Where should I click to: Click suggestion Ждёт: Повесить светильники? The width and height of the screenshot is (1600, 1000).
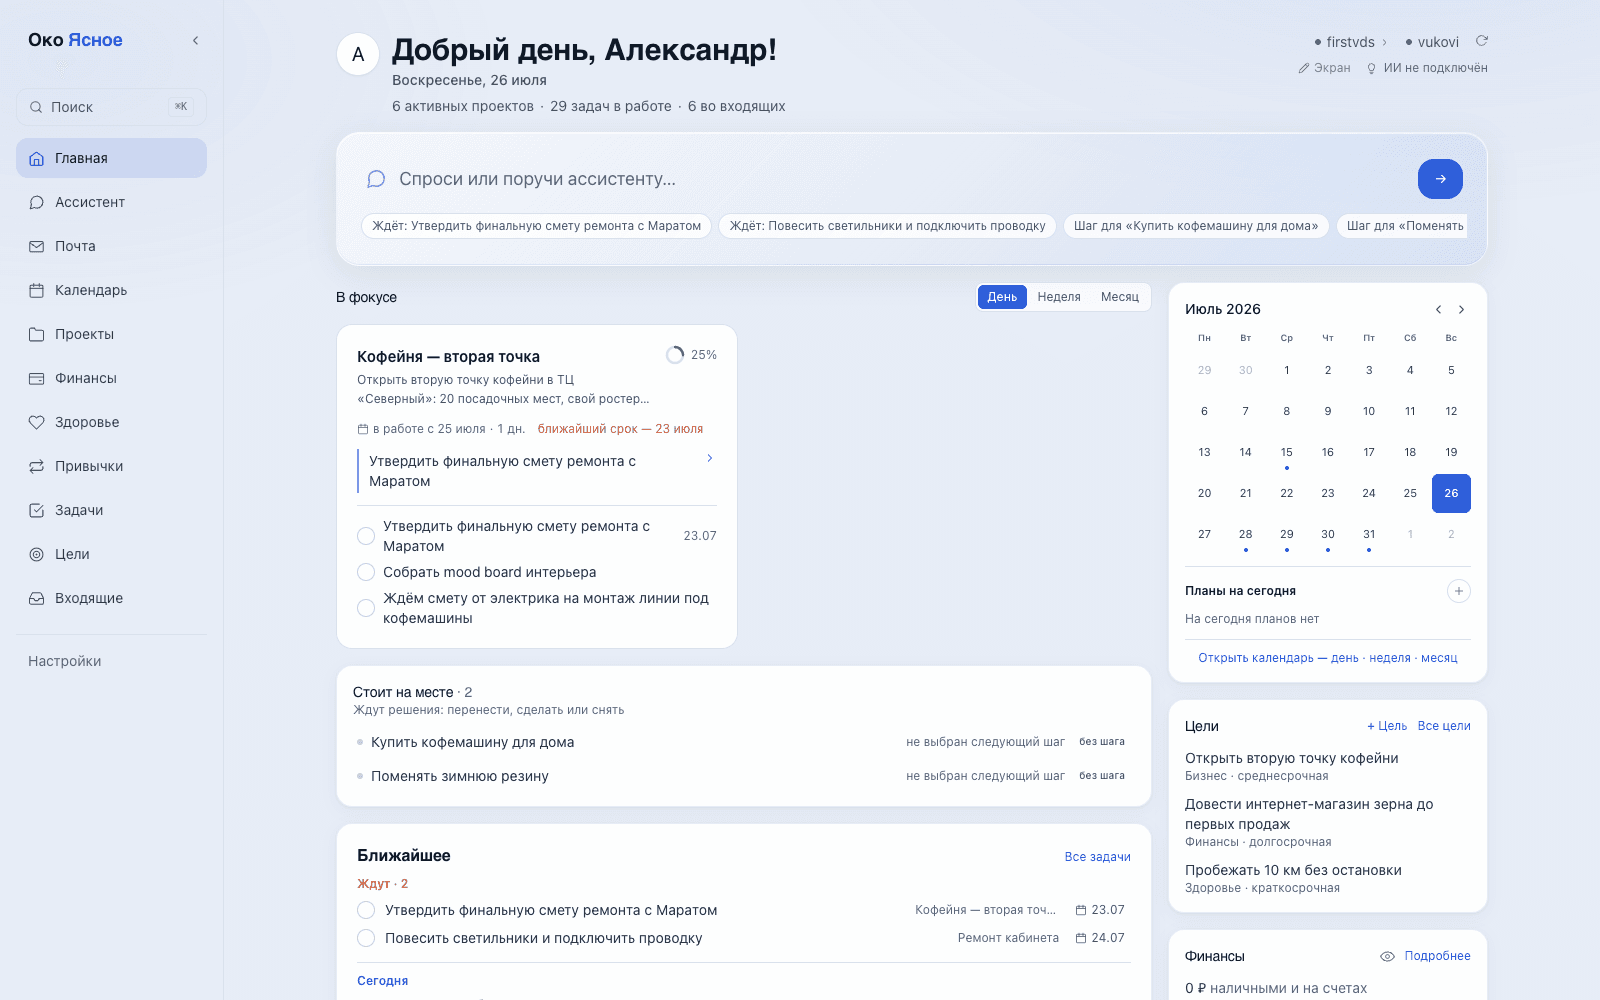887,226
